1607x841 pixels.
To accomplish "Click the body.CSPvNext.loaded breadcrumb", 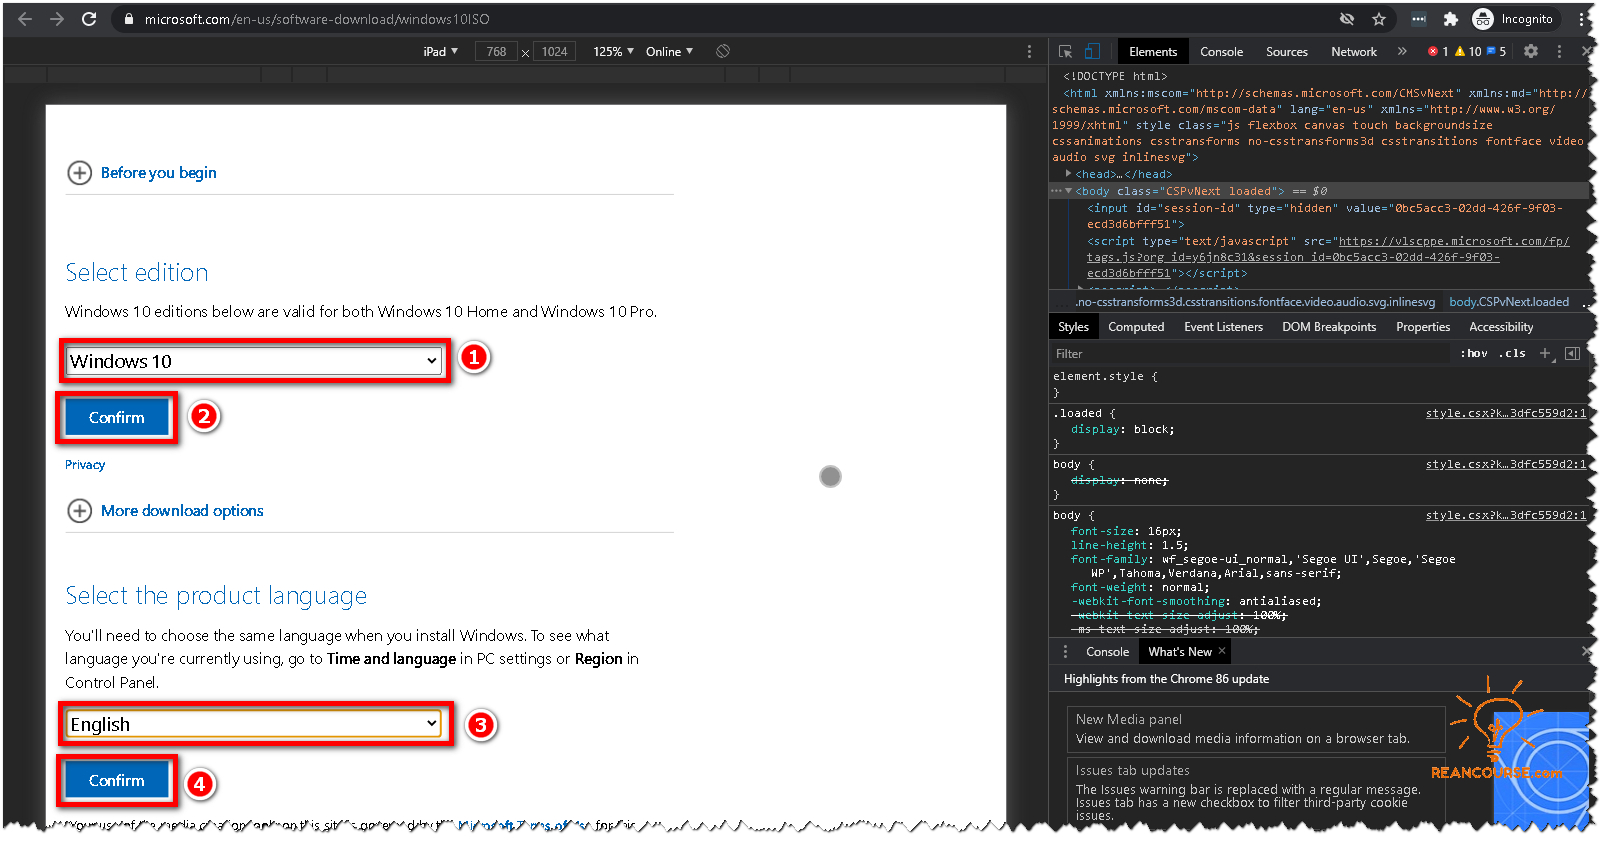I will coord(1508,301).
